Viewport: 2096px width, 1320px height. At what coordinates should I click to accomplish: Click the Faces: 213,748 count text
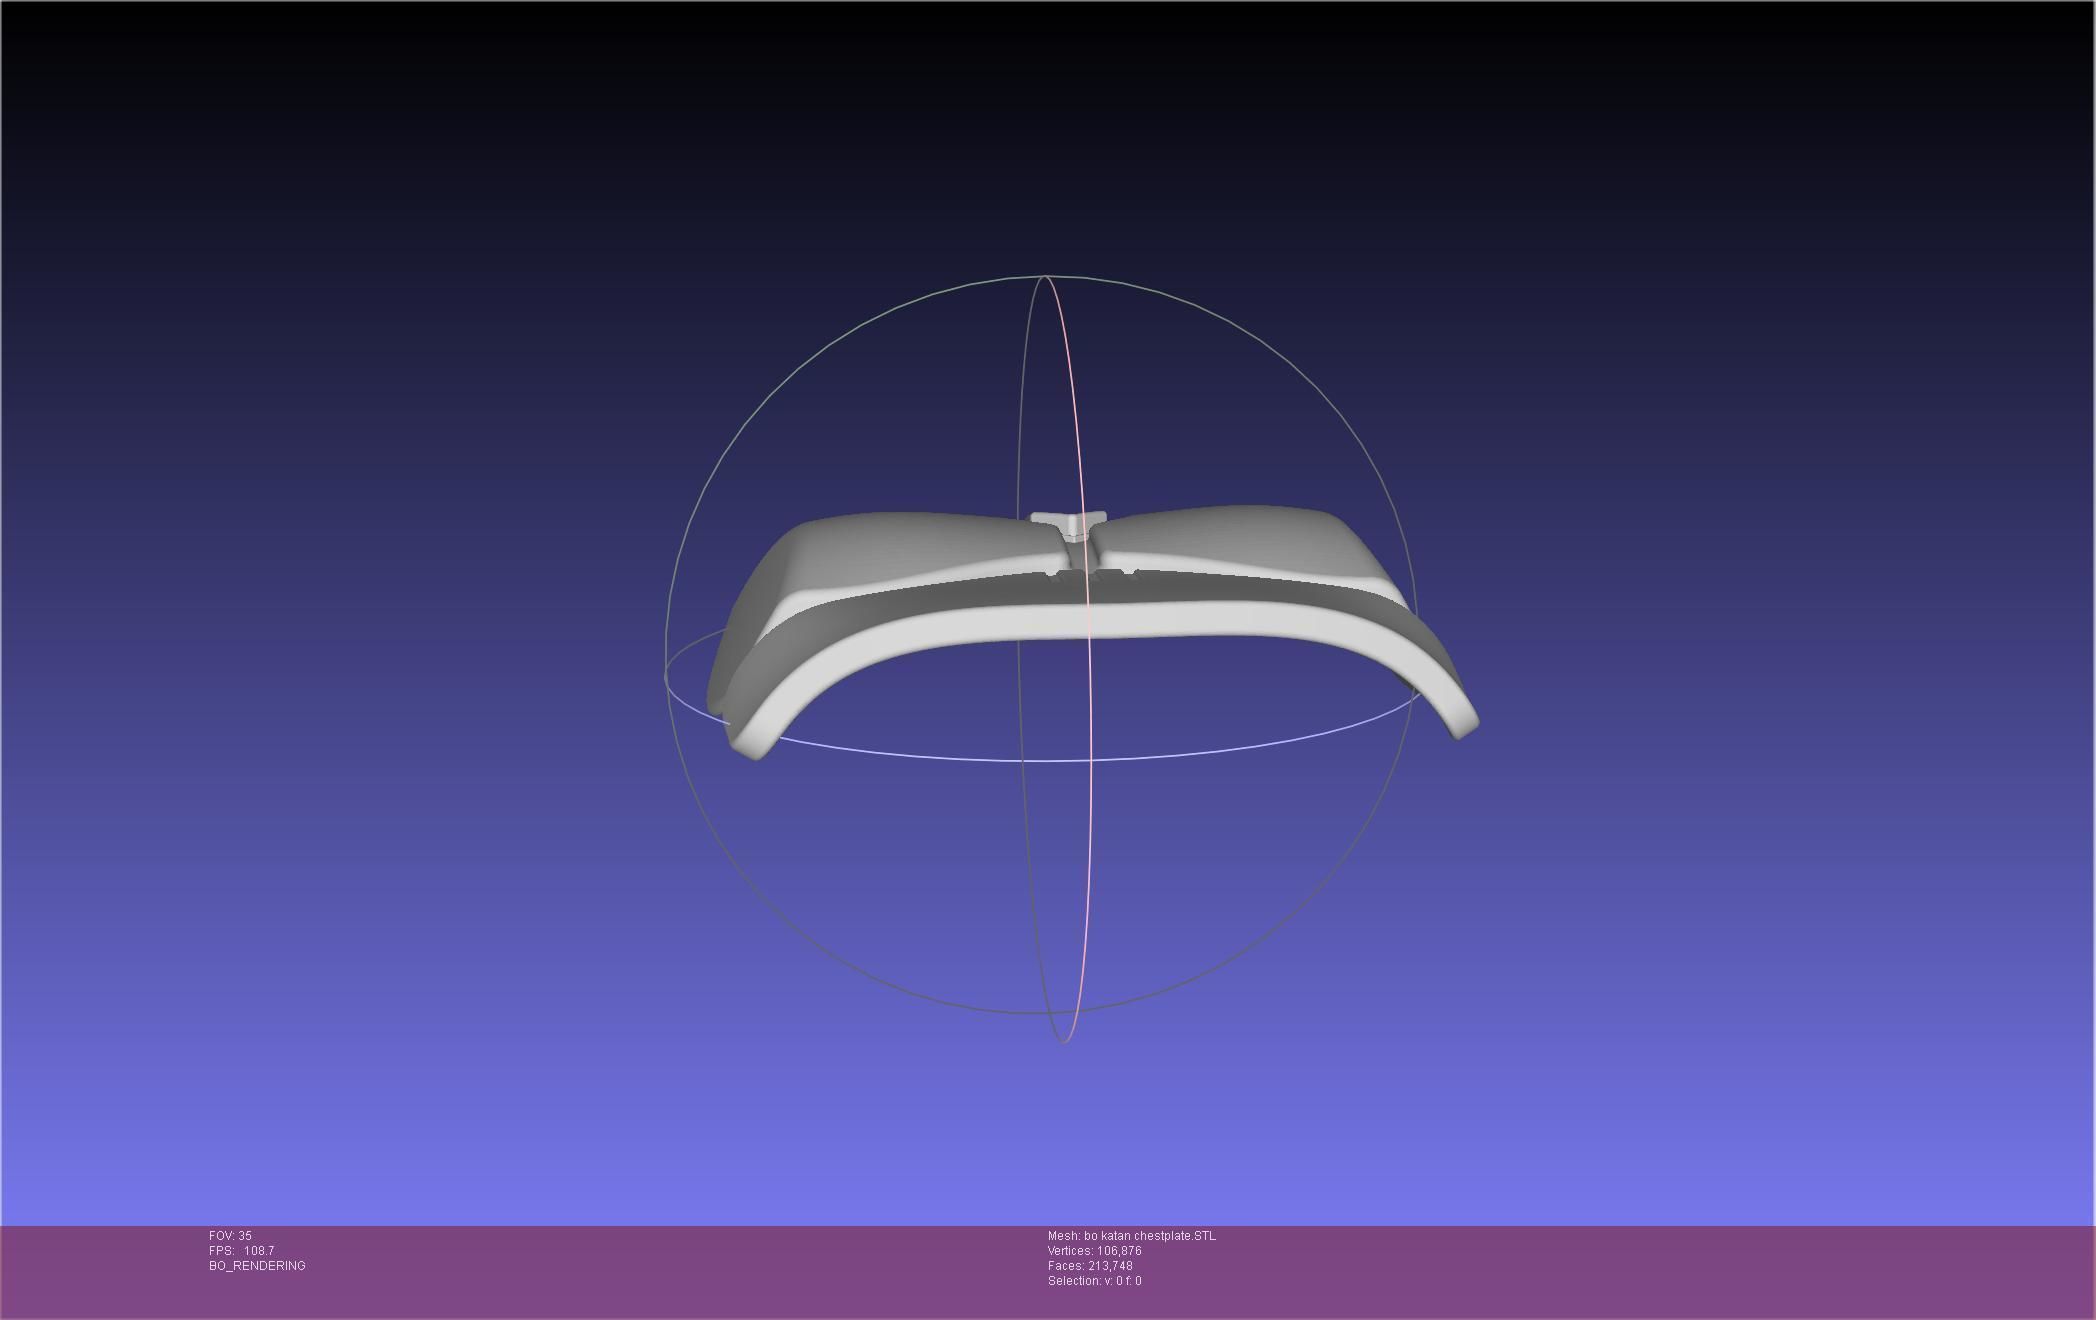1090,1266
